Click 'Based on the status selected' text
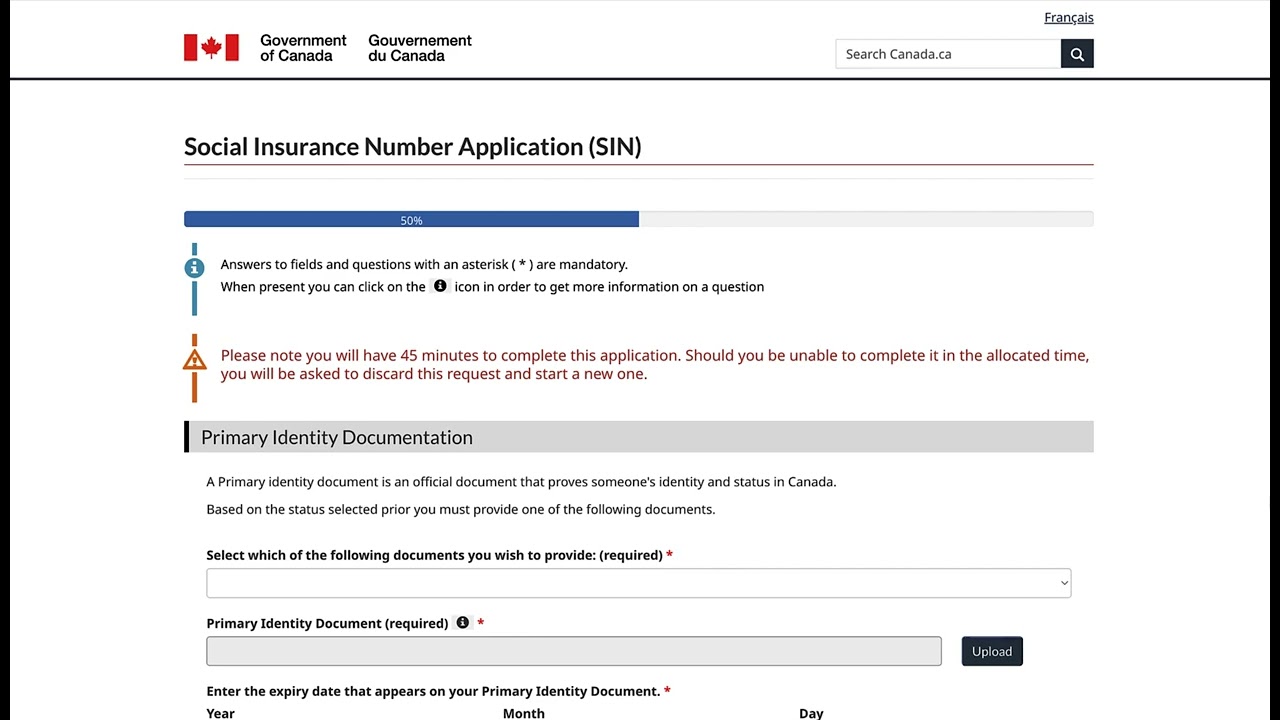The image size is (1280, 720). pyautogui.click(x=461, y=509)
